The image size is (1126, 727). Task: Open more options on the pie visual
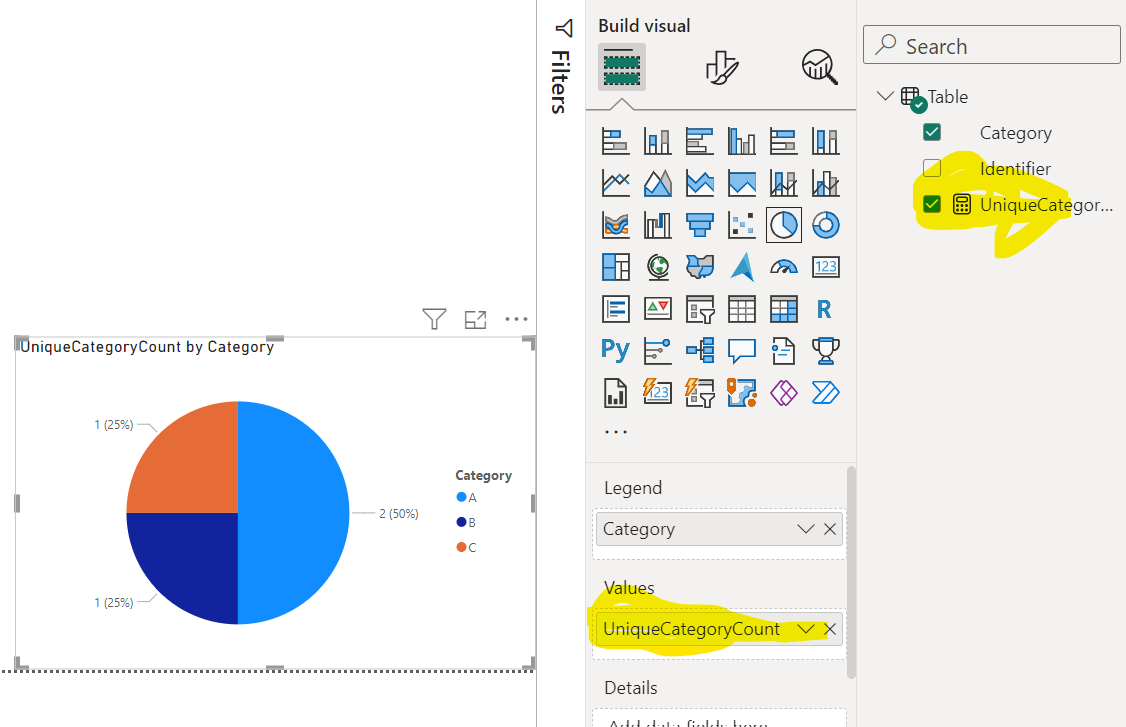pyautogui.click(x=516, y=318)
